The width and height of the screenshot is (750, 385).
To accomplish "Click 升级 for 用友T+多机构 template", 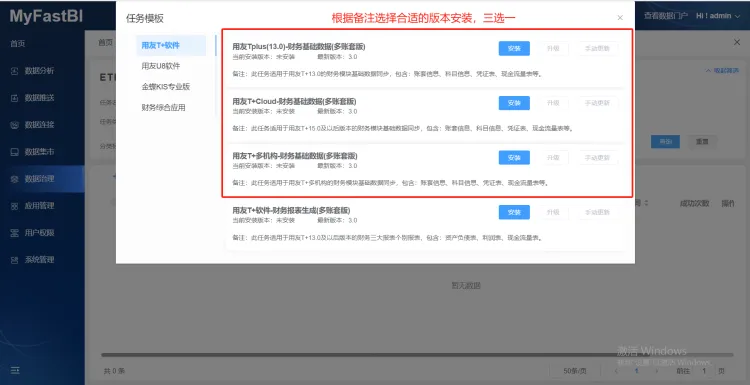I will pyautogui.click(x=553, y=157).
